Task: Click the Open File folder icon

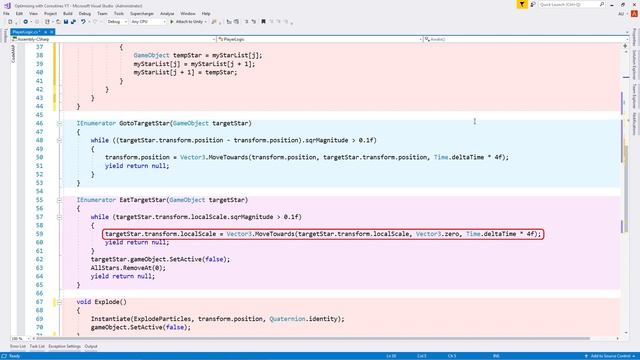Action: [x=58, y=22]
